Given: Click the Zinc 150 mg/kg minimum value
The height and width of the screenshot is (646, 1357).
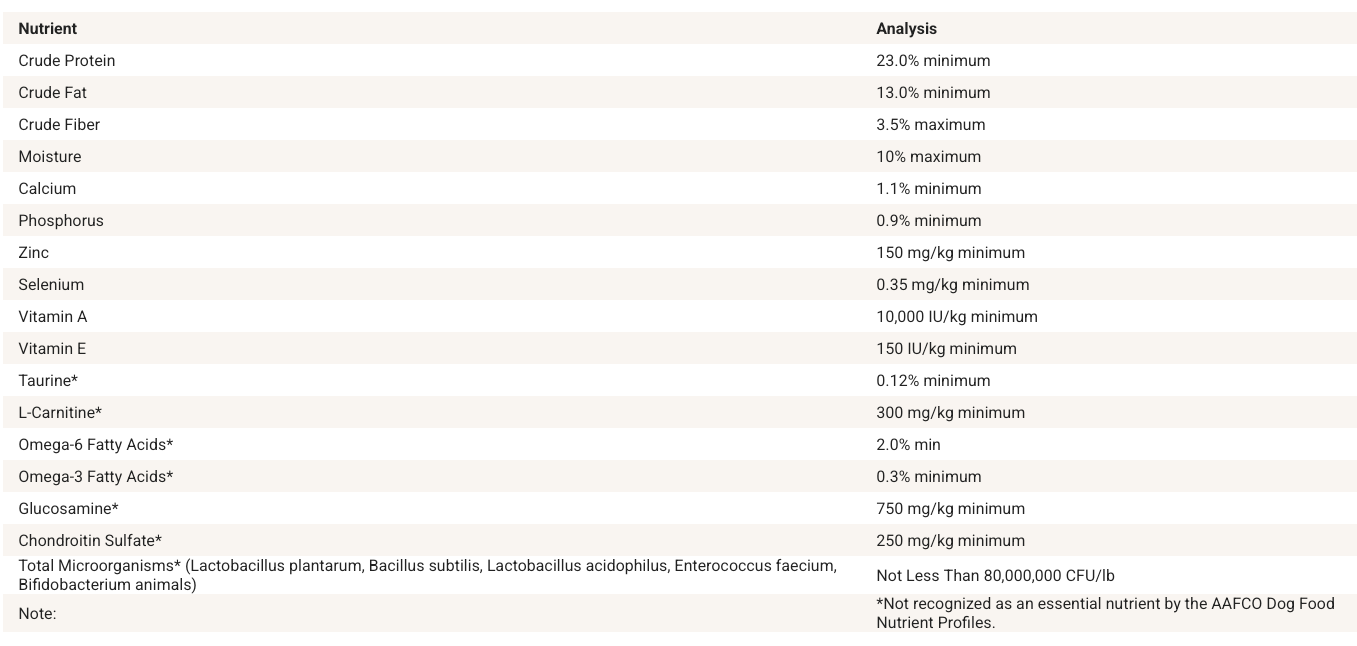Looking at the screenshot, I should (x=950, y=253).
